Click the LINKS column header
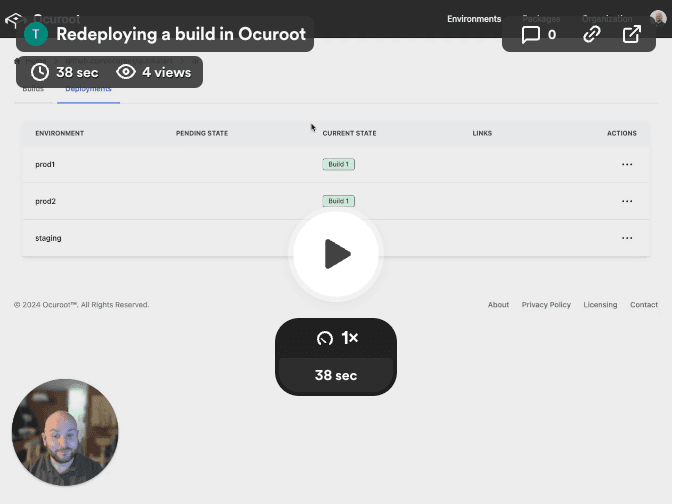 [482, 133]
